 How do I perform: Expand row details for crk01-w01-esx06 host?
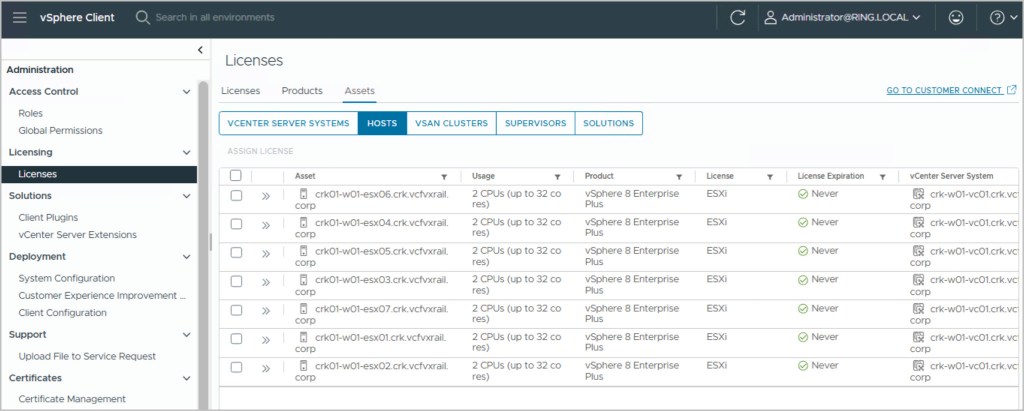266,197
